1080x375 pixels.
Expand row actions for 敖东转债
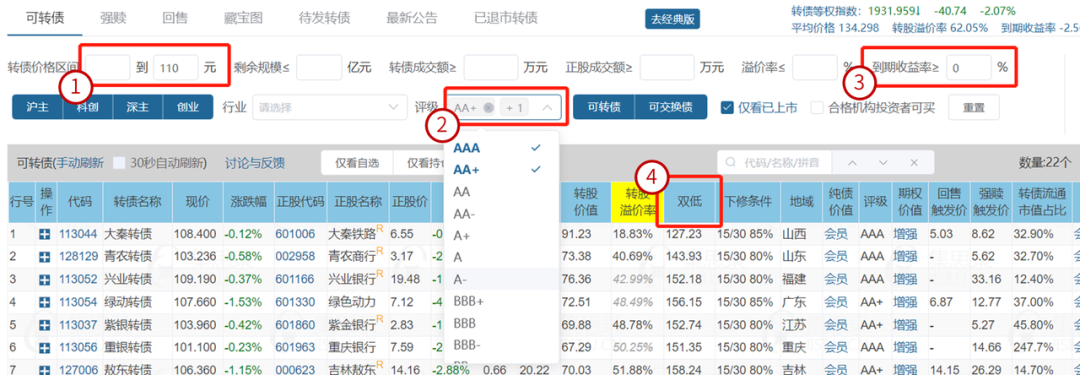click(x=45, y=369)
